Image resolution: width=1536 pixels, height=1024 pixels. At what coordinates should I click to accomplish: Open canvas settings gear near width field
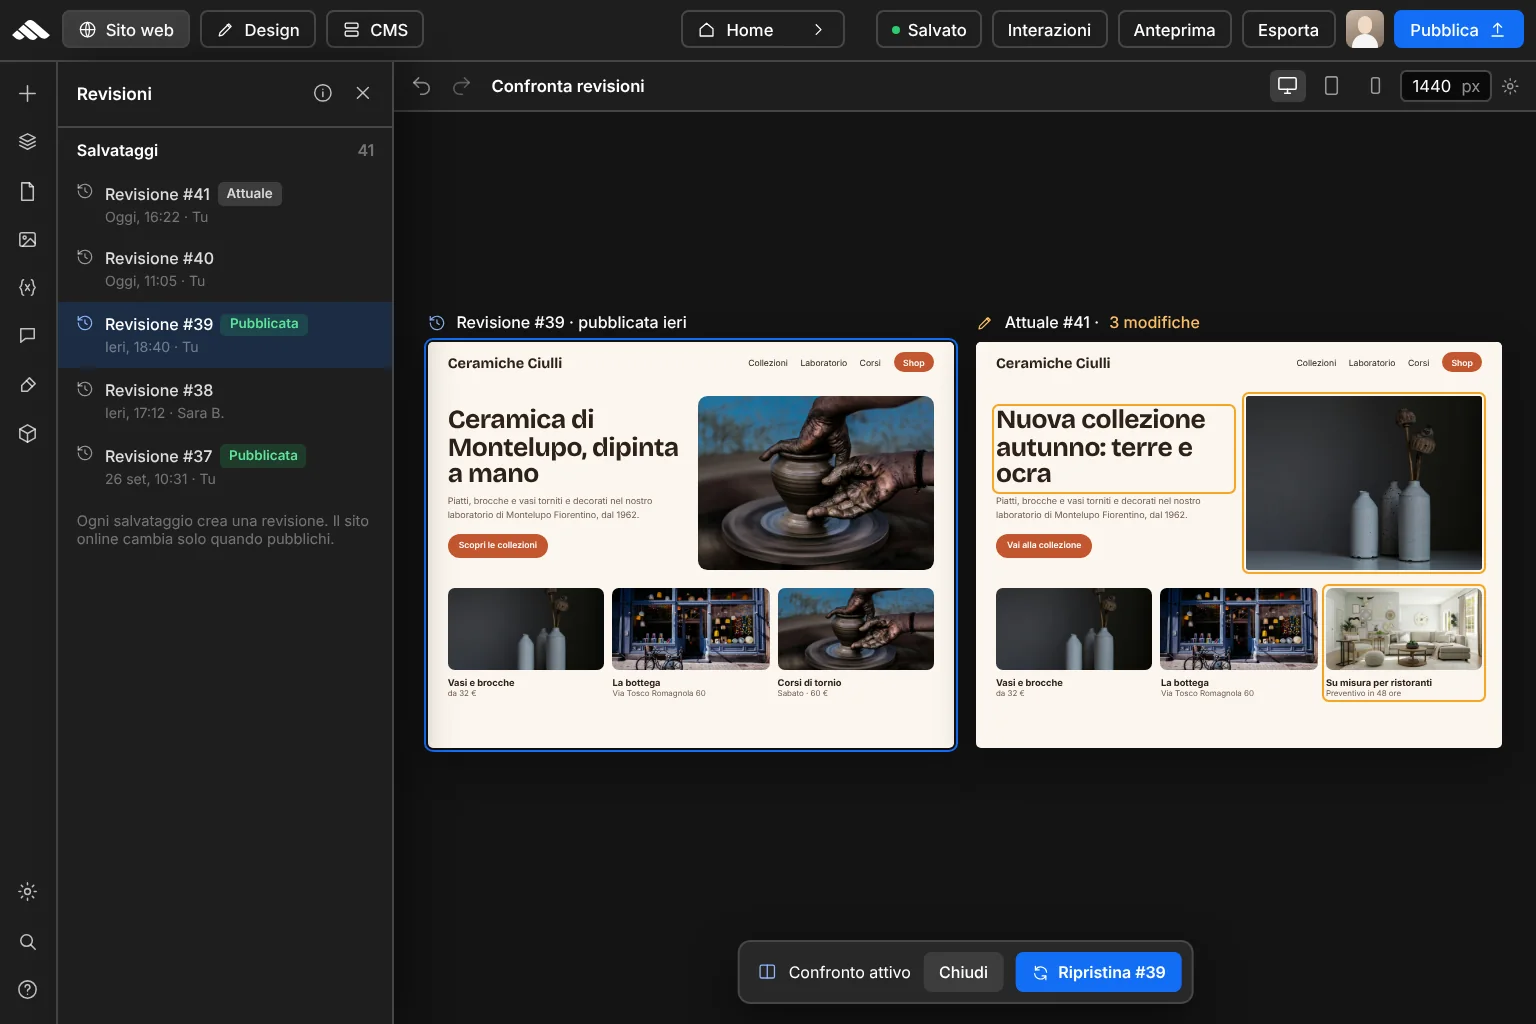(1510, 86)
